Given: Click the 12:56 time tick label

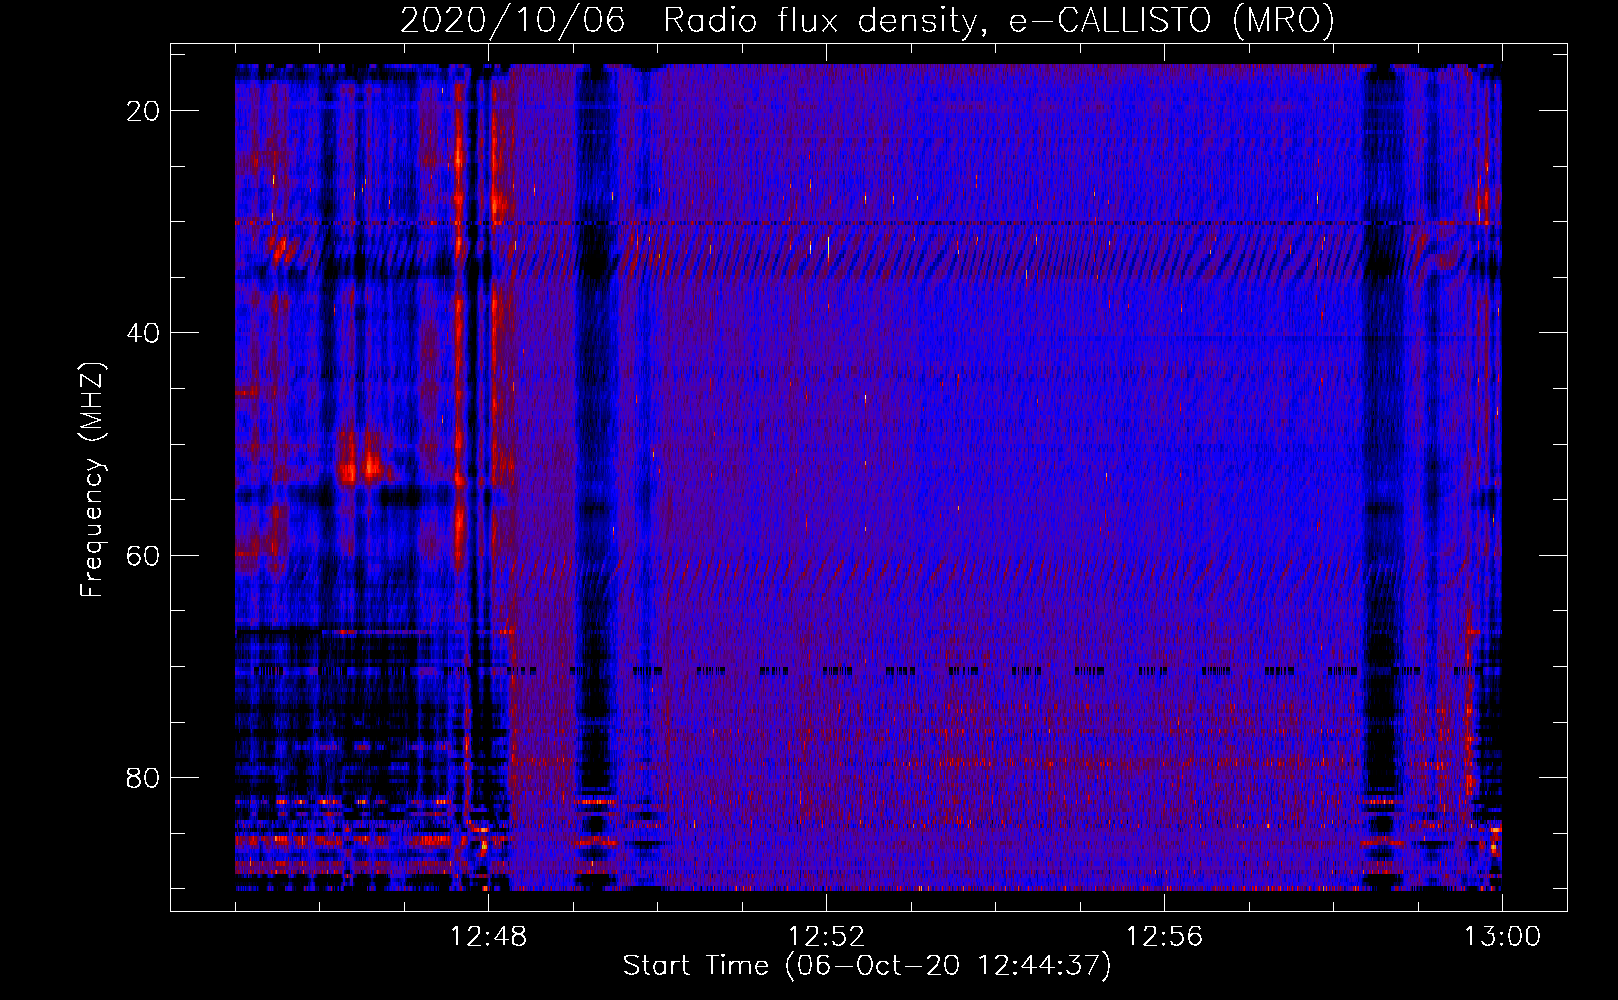Looking at the screenshot, I should coord(1164,937).
